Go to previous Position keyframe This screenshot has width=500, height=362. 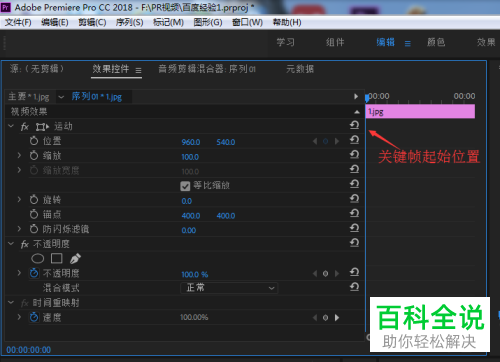click(x=315, y=141)
